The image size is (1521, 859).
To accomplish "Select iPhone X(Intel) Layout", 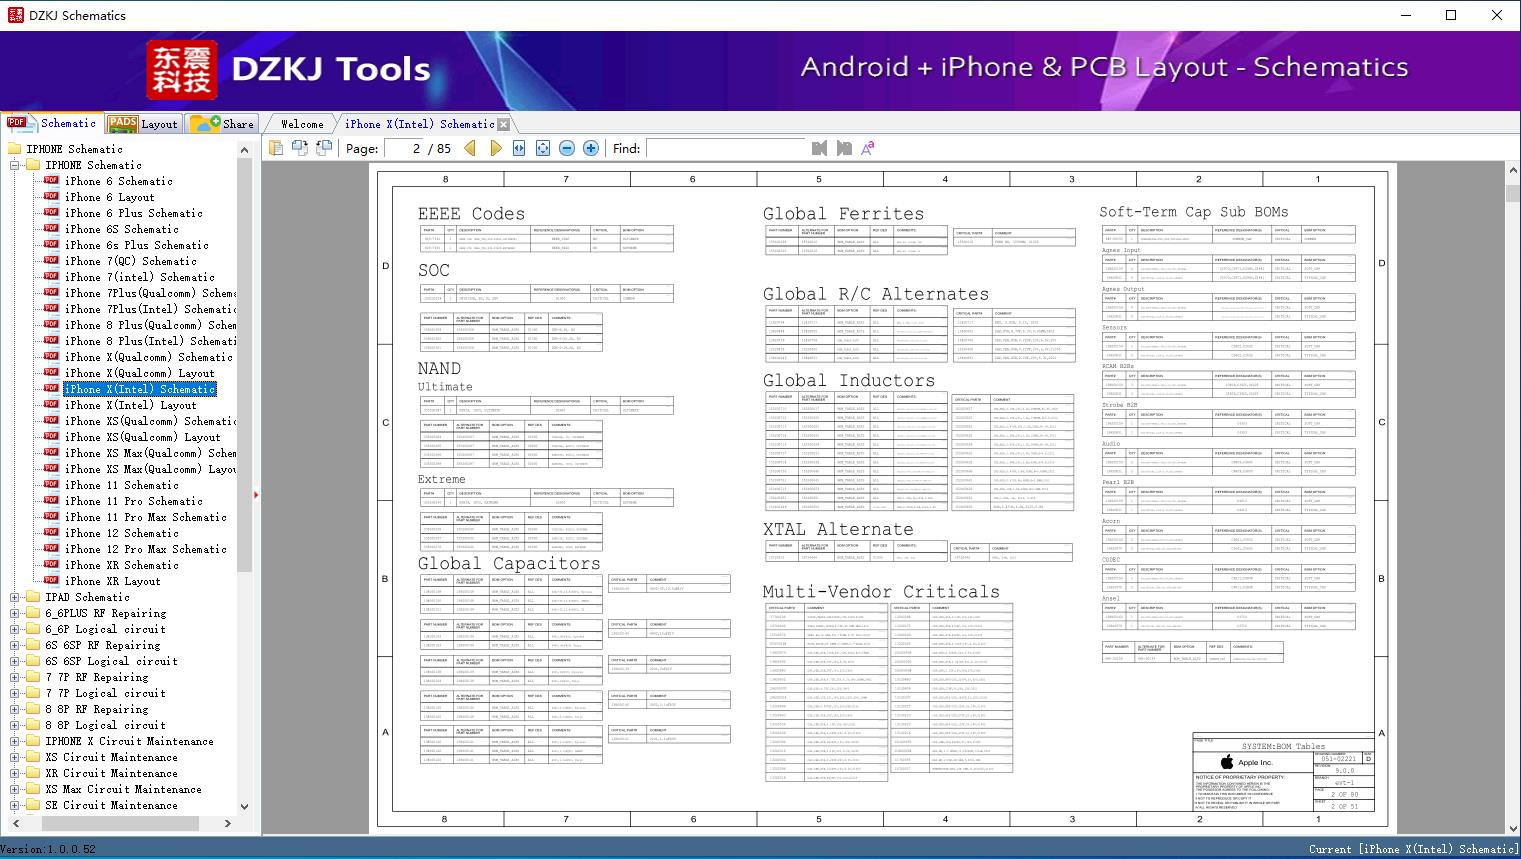I will pos(131,405).
